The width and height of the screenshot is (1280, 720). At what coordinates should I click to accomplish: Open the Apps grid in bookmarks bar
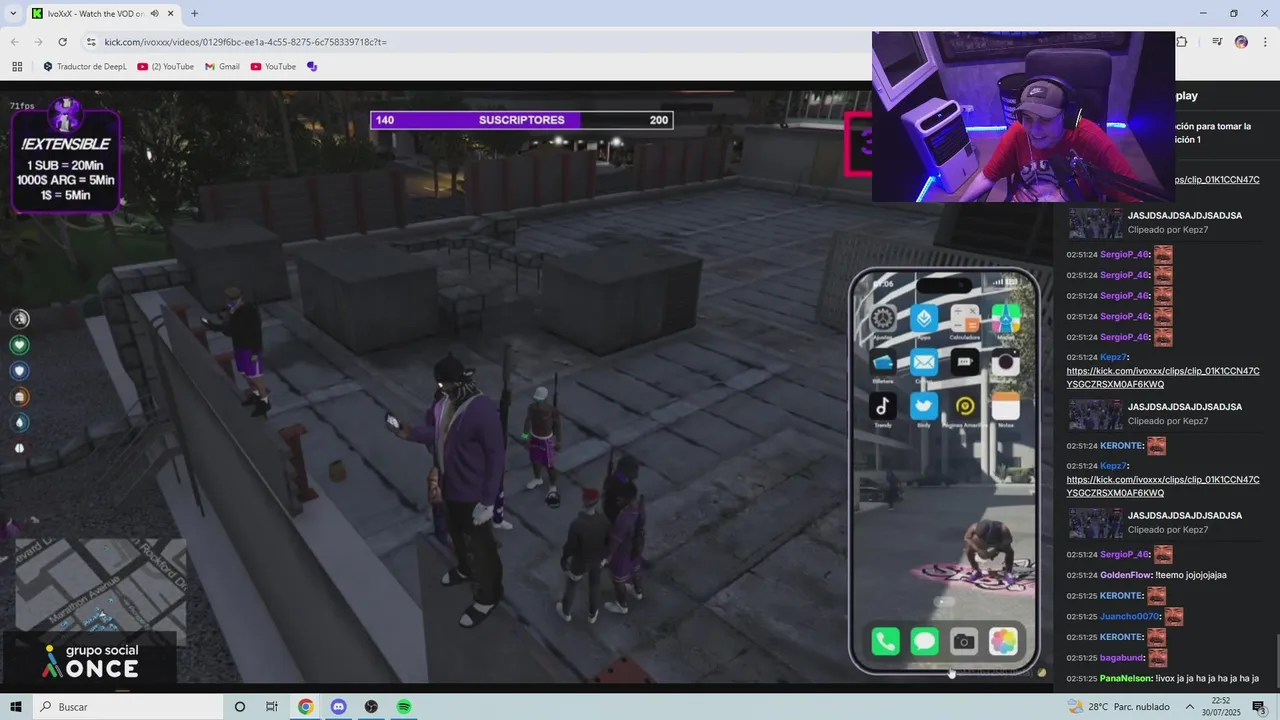(17, 67)
